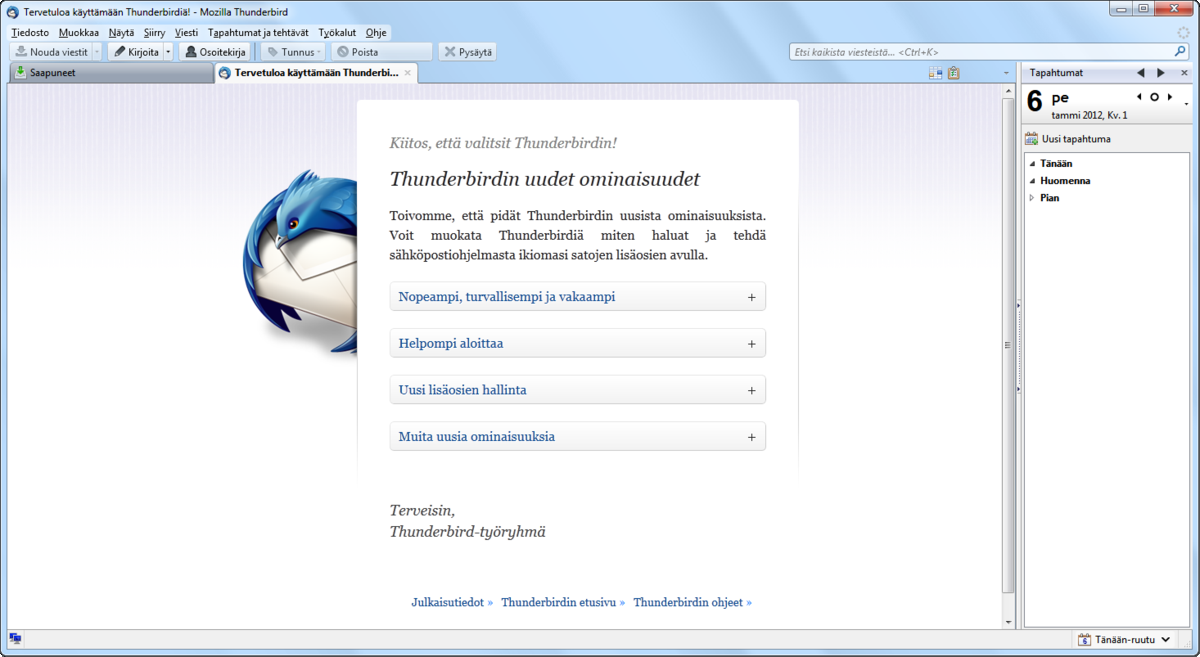Screen dimensions: 1200x657
Task: Open the dropdown arrow next to Kirjoita
Action: [168, 52]
